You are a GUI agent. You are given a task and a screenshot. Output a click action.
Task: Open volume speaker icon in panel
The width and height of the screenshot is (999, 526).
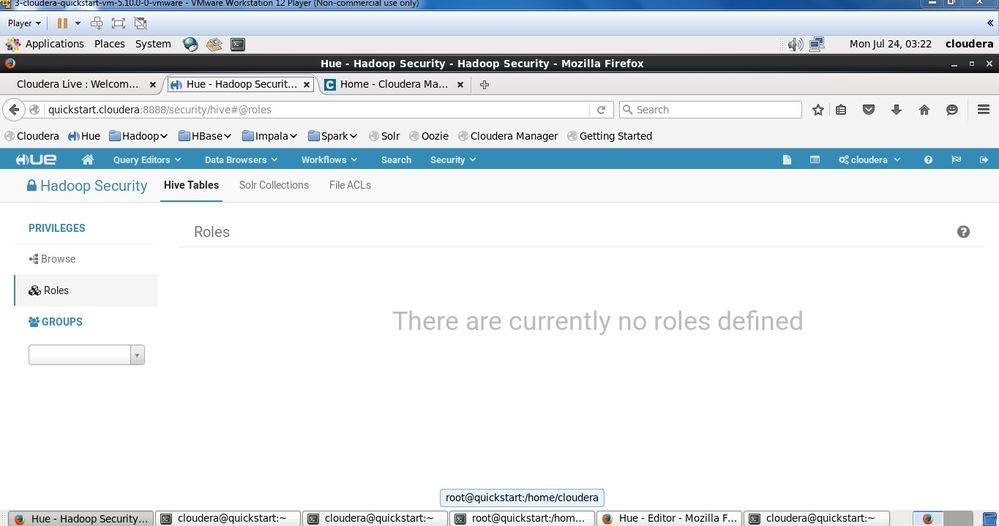794,44
